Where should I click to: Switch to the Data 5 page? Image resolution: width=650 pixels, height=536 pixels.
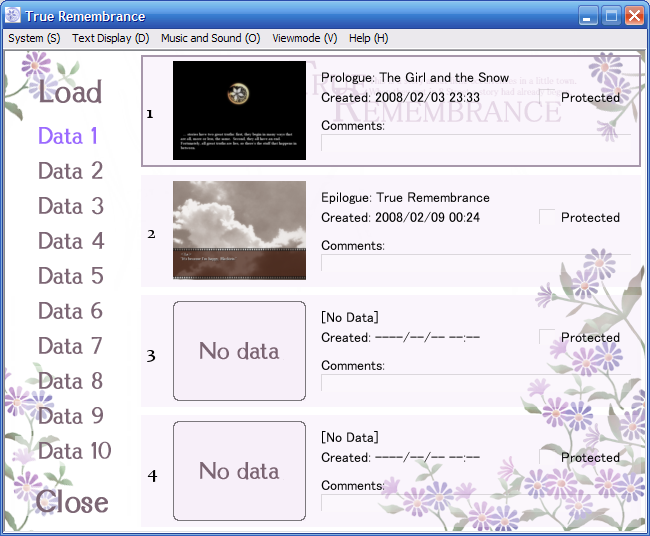[x=70, y=276]
